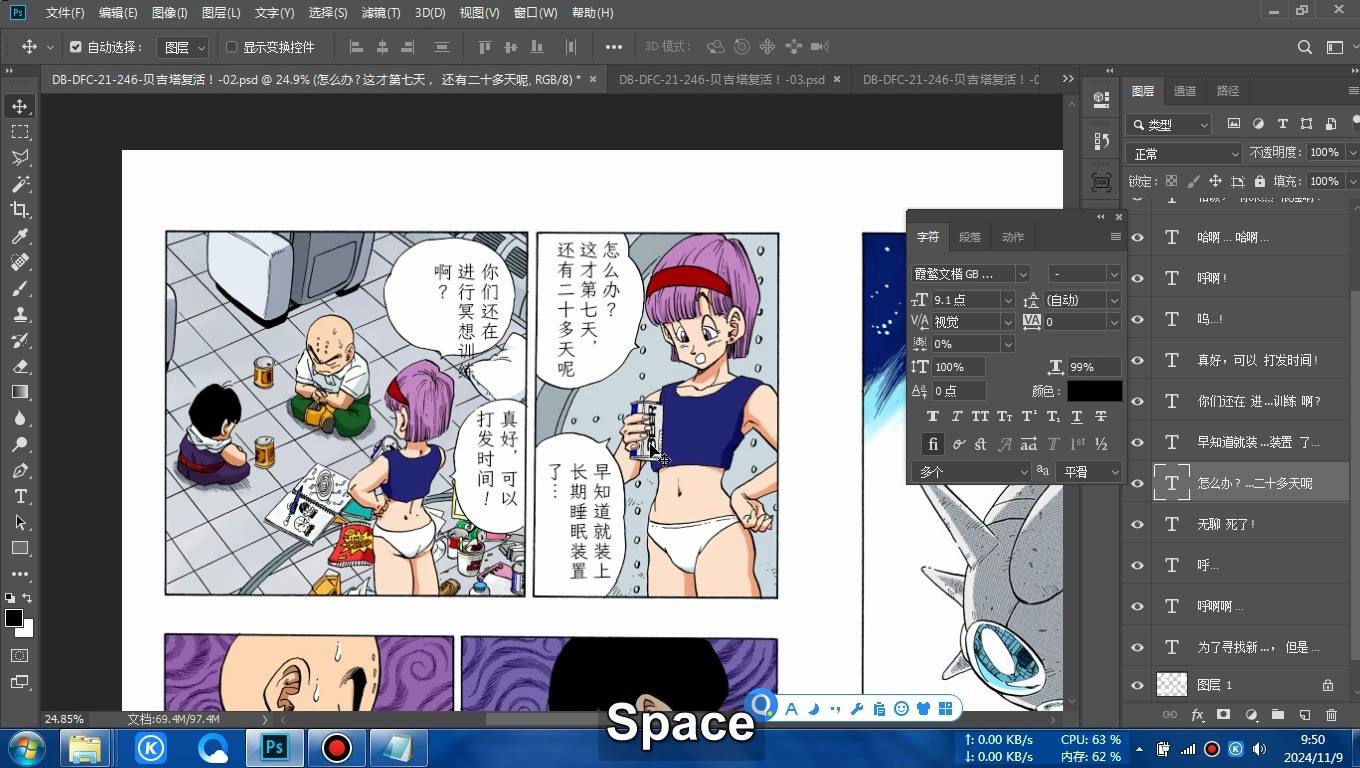Select the Pen tool
This screenshot has width=1360, height=768.
pyautogui.click(x=20, y=470)
